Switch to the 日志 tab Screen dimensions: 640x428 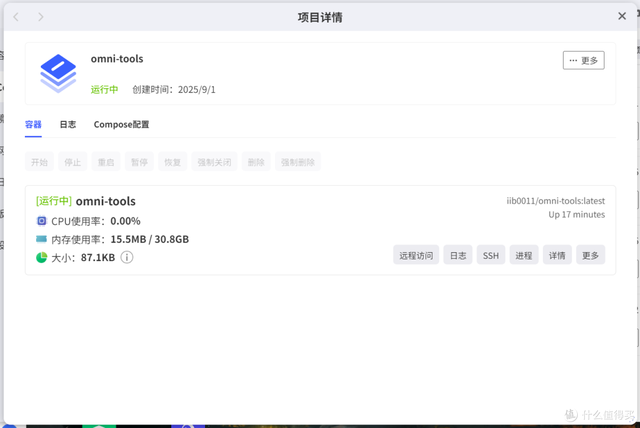[x=68, y=124]
